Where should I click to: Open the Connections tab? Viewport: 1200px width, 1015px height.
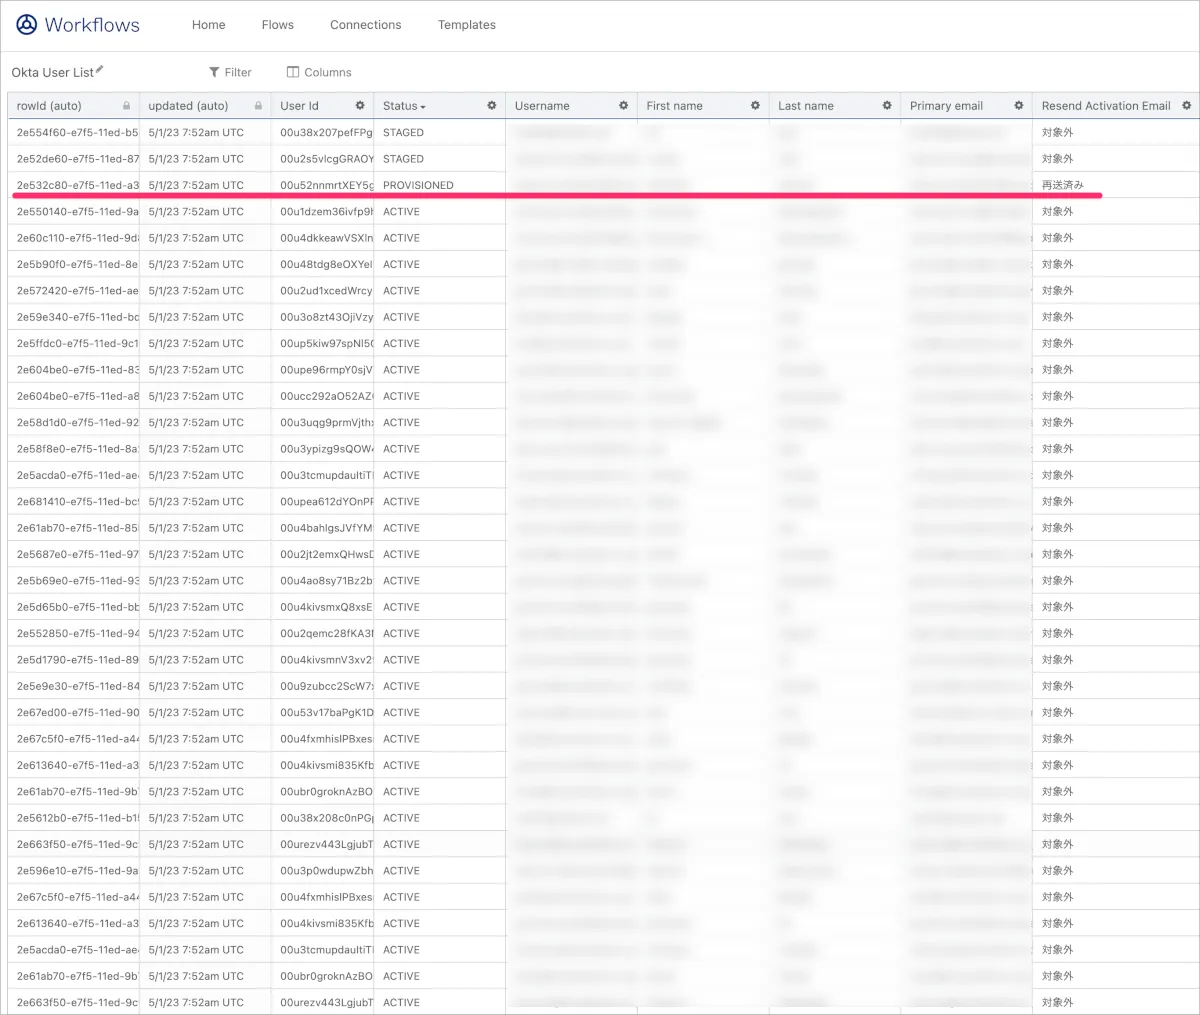(366, 25)
